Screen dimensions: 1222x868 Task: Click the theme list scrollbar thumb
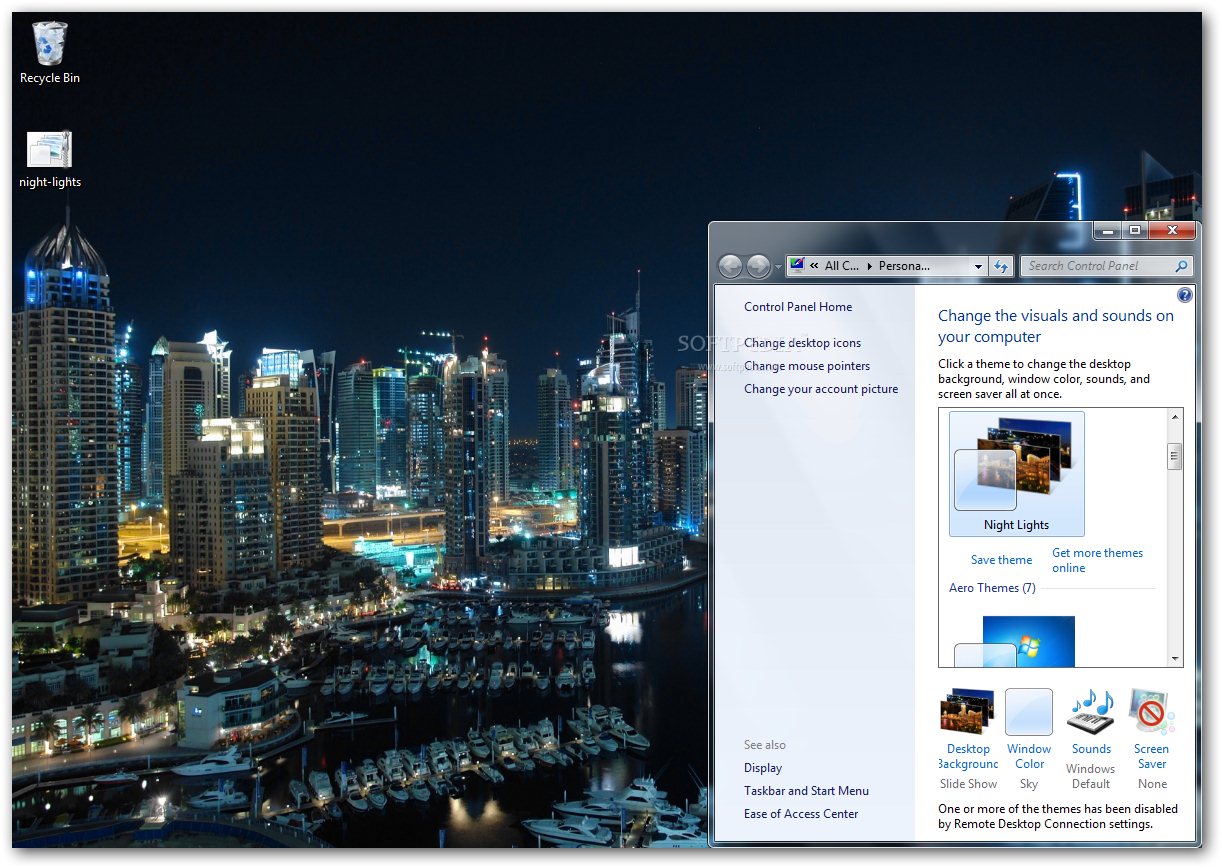(x=1175, y=456)
